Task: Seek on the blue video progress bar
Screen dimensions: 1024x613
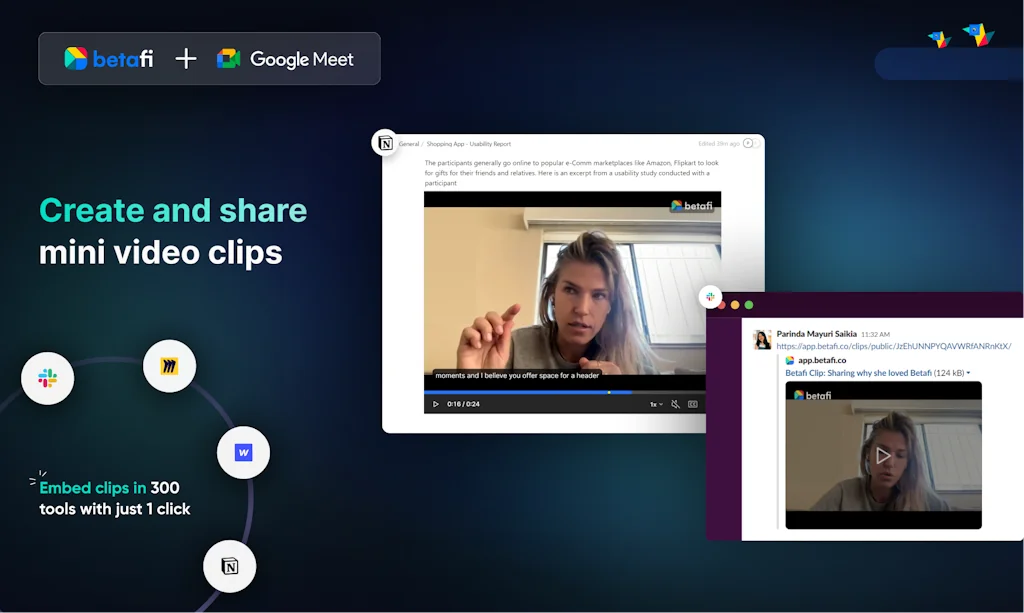Action: point(527,392)
